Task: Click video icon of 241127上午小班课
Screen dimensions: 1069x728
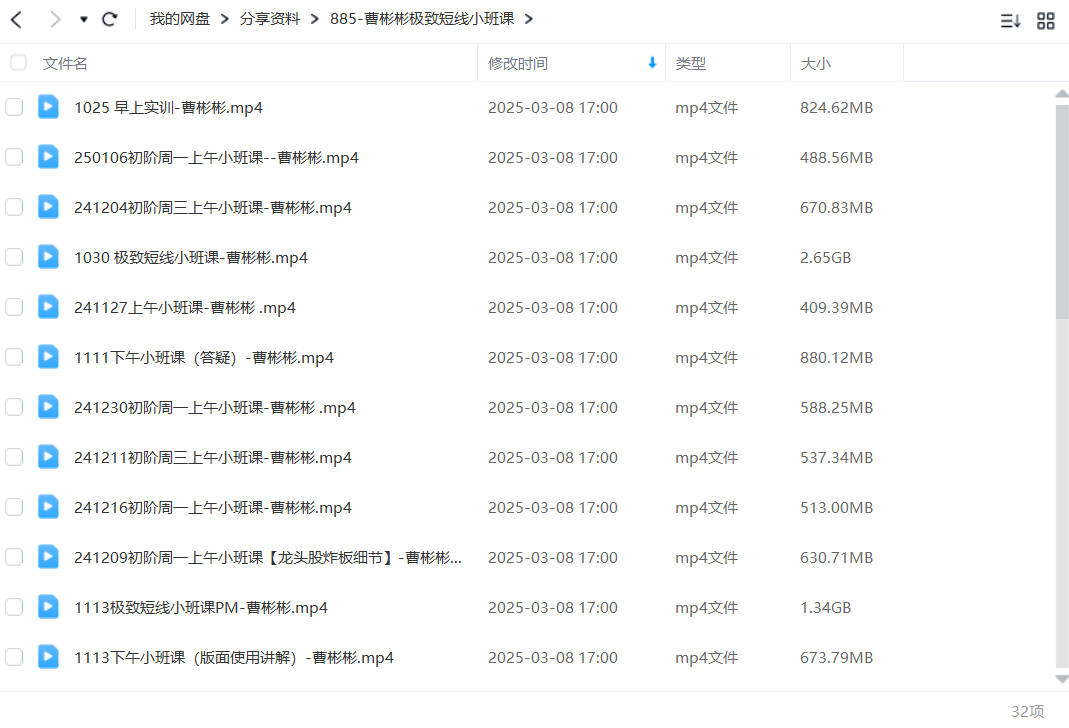Action: [48, 306]
